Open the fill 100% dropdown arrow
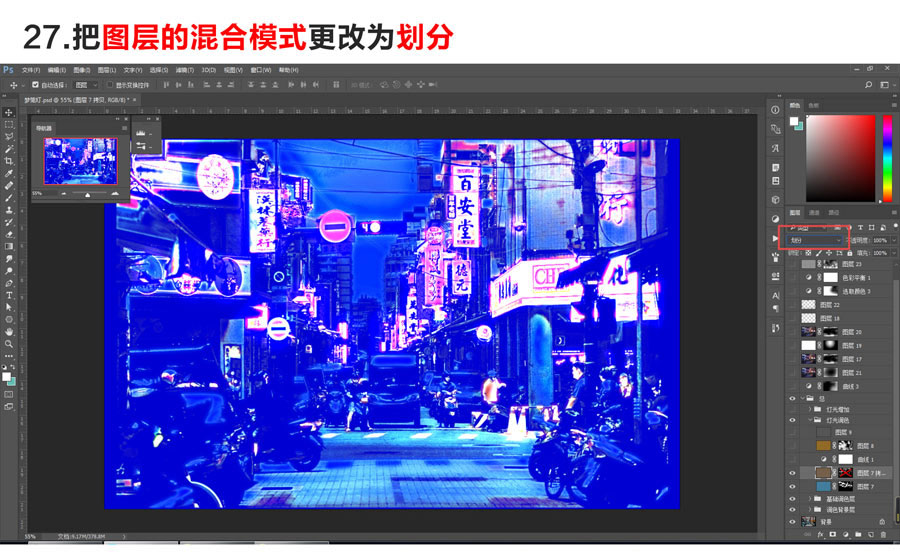The width and height of the screenshot is (900, 555). click(892, 253)
